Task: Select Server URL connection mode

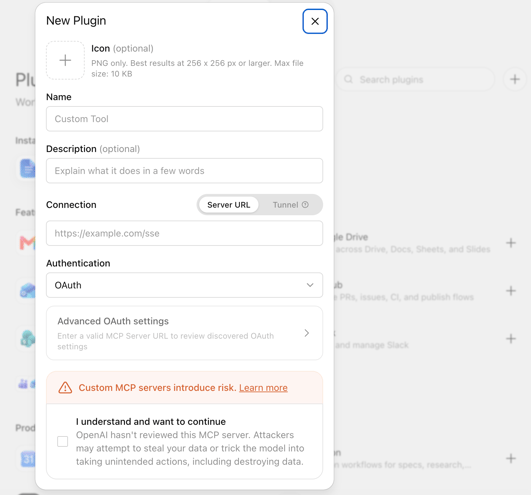Action: pos(229,205)
